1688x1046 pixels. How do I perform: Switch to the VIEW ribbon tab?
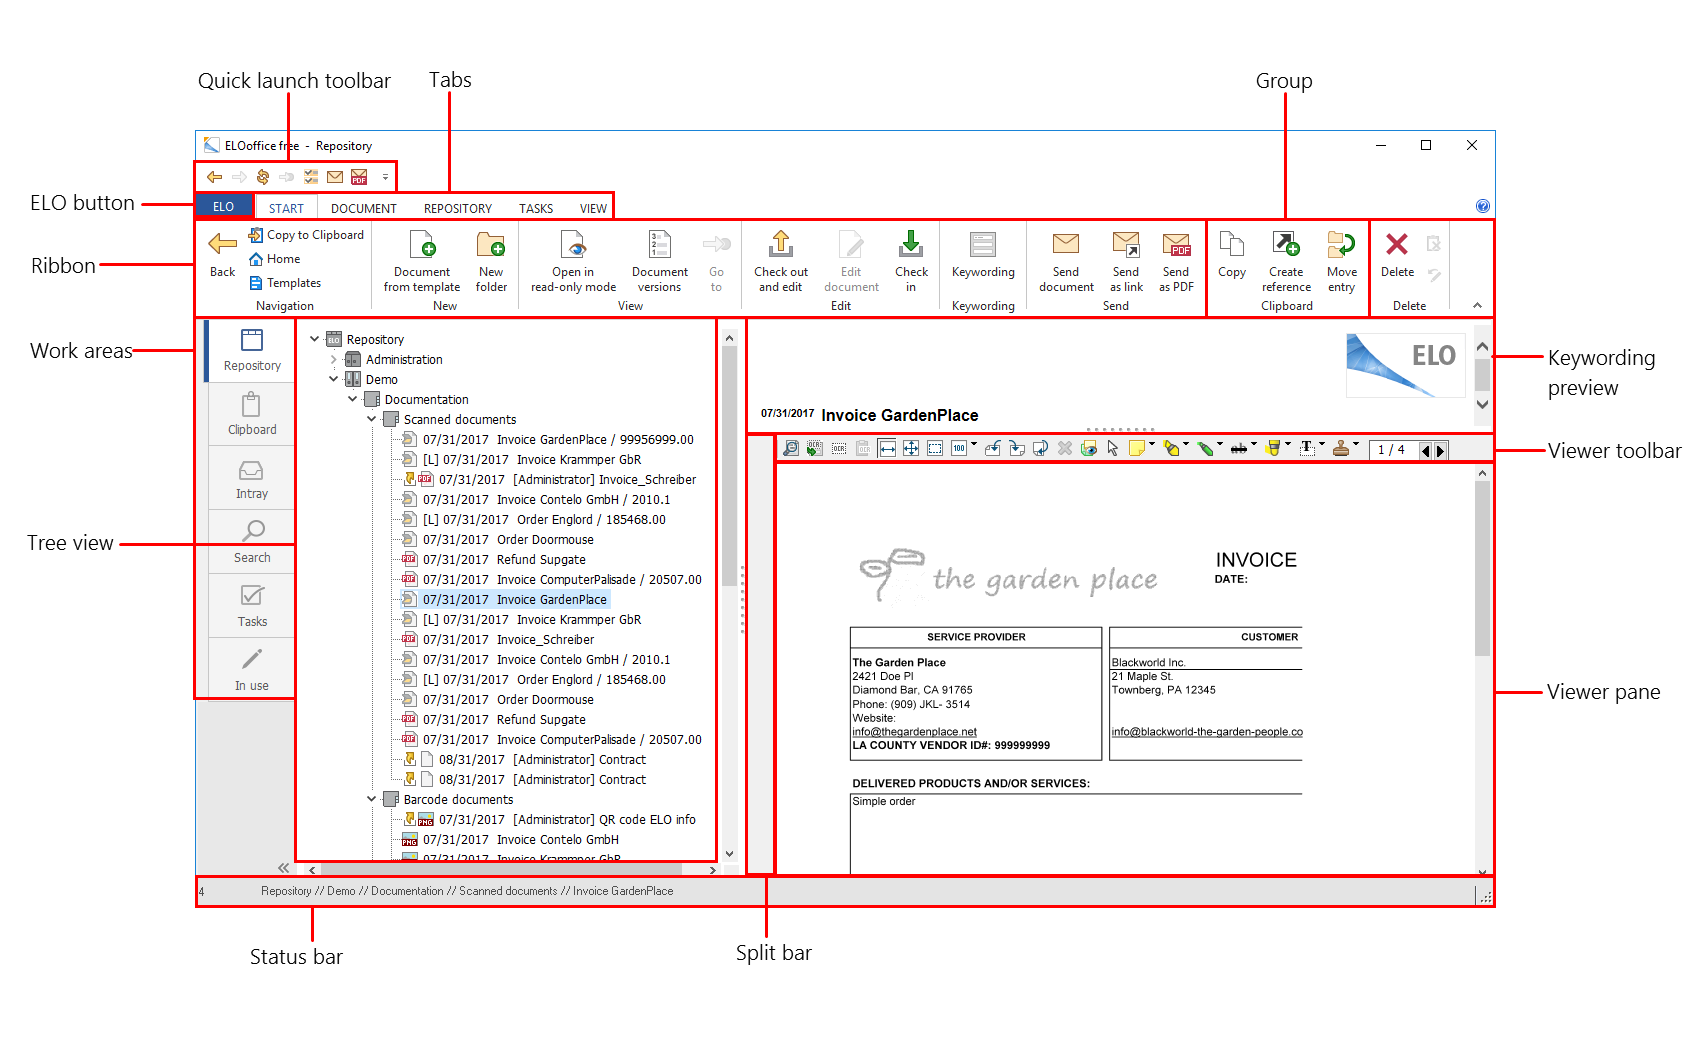click(593, 208)
